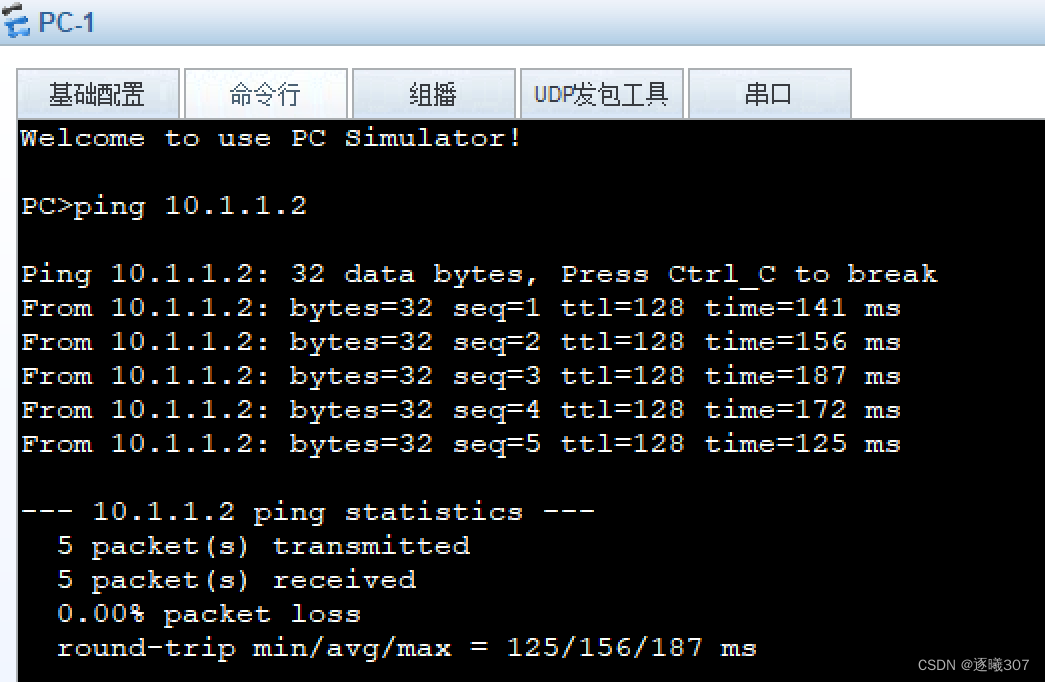Open the UDP发包工具 tab
The image size is (1045, 682).
601,93
